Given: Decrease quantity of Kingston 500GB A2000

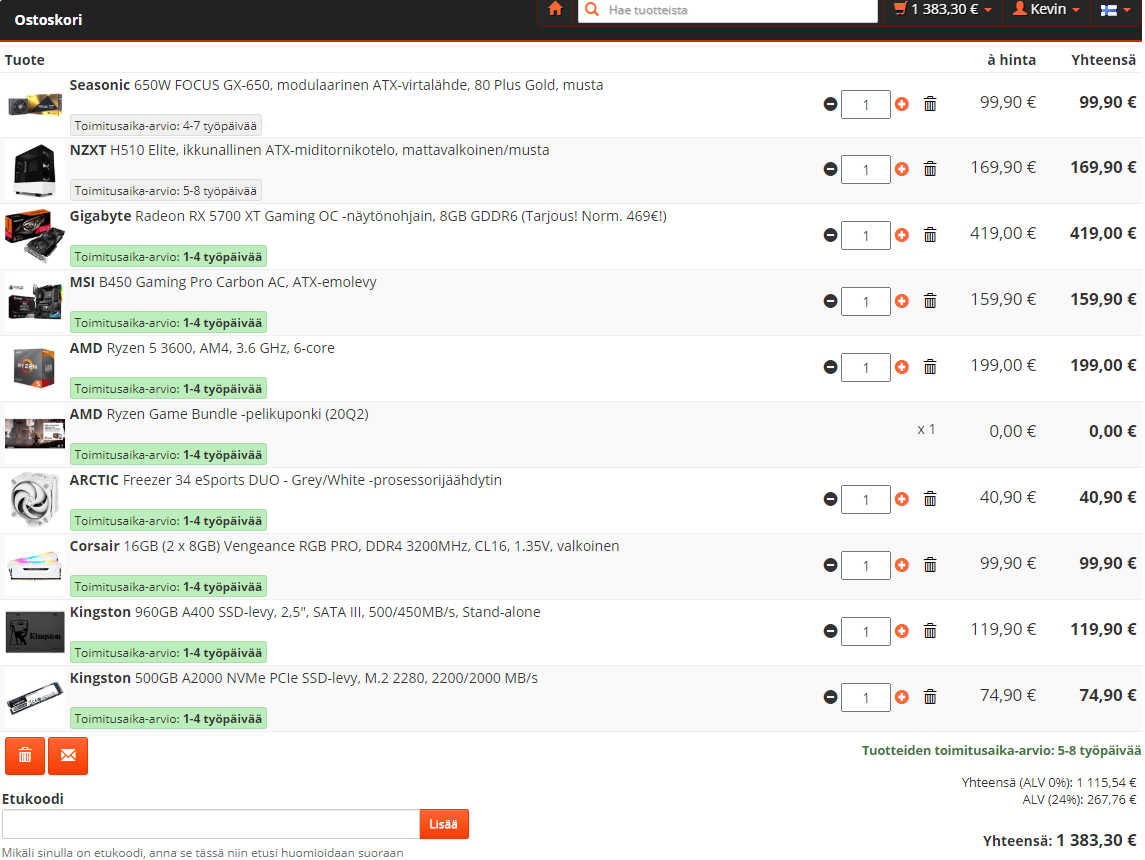Looking at the screenshot, I should coord(830,697).
